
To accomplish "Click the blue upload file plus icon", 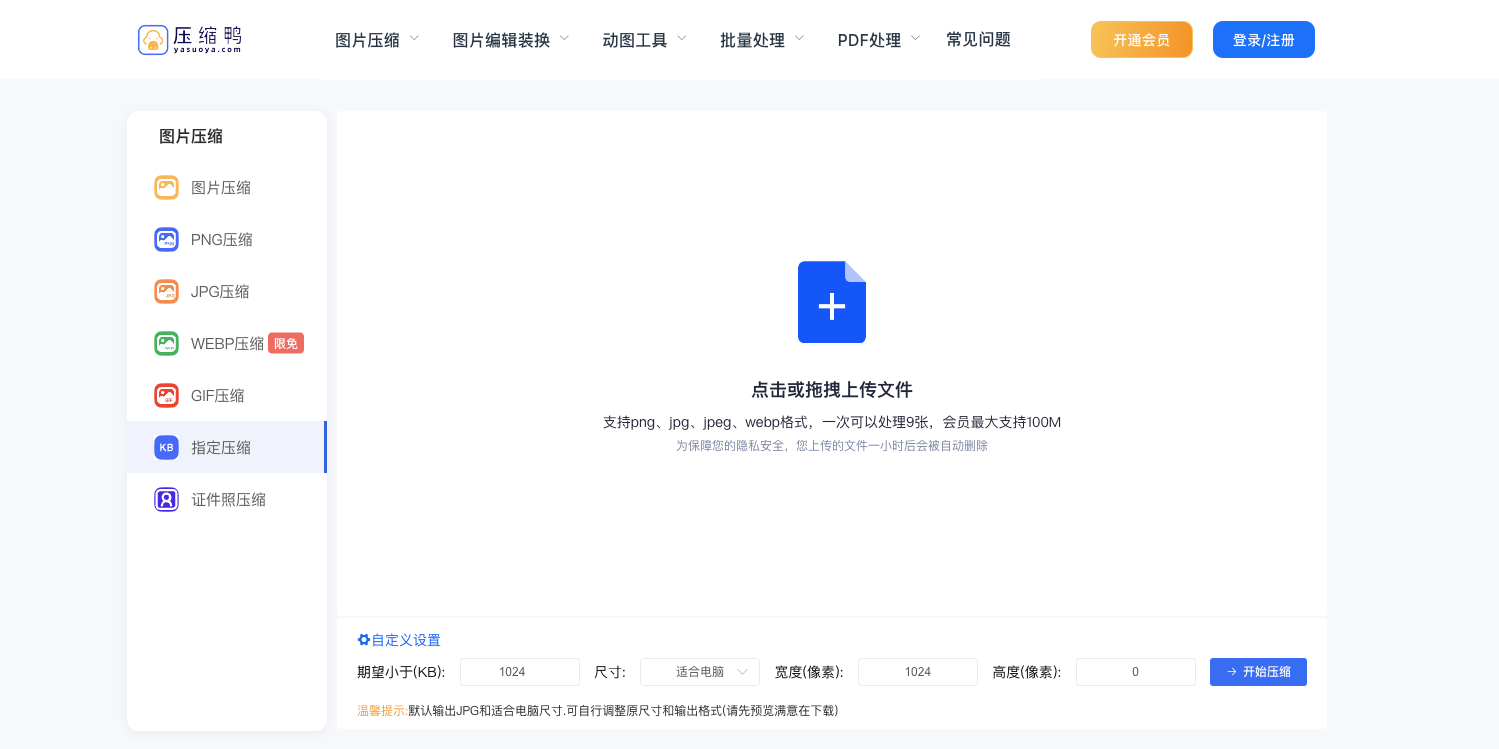I will pos(832,302).
